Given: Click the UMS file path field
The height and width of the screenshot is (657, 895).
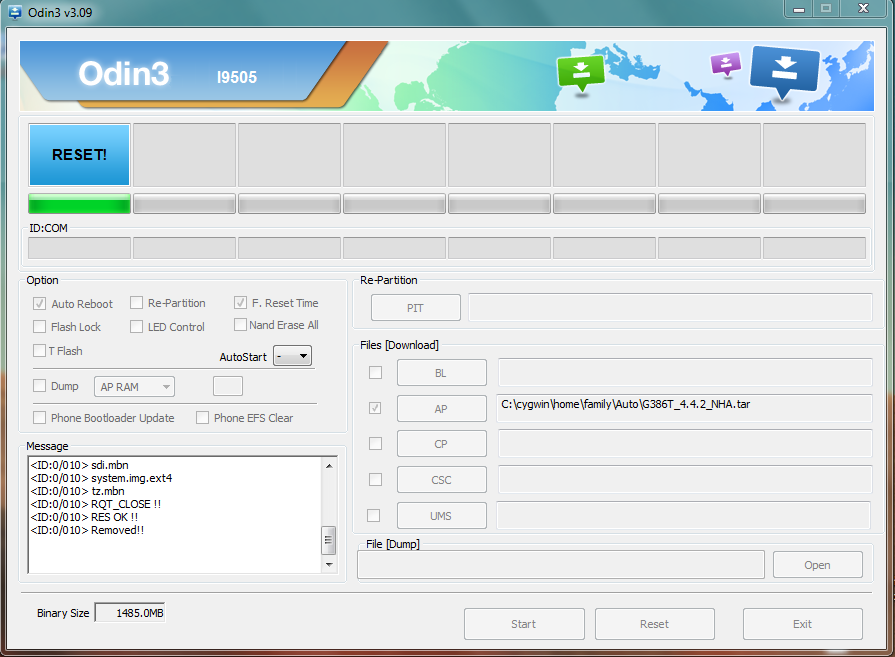Looking at the screenshot, I should point(683,515).
